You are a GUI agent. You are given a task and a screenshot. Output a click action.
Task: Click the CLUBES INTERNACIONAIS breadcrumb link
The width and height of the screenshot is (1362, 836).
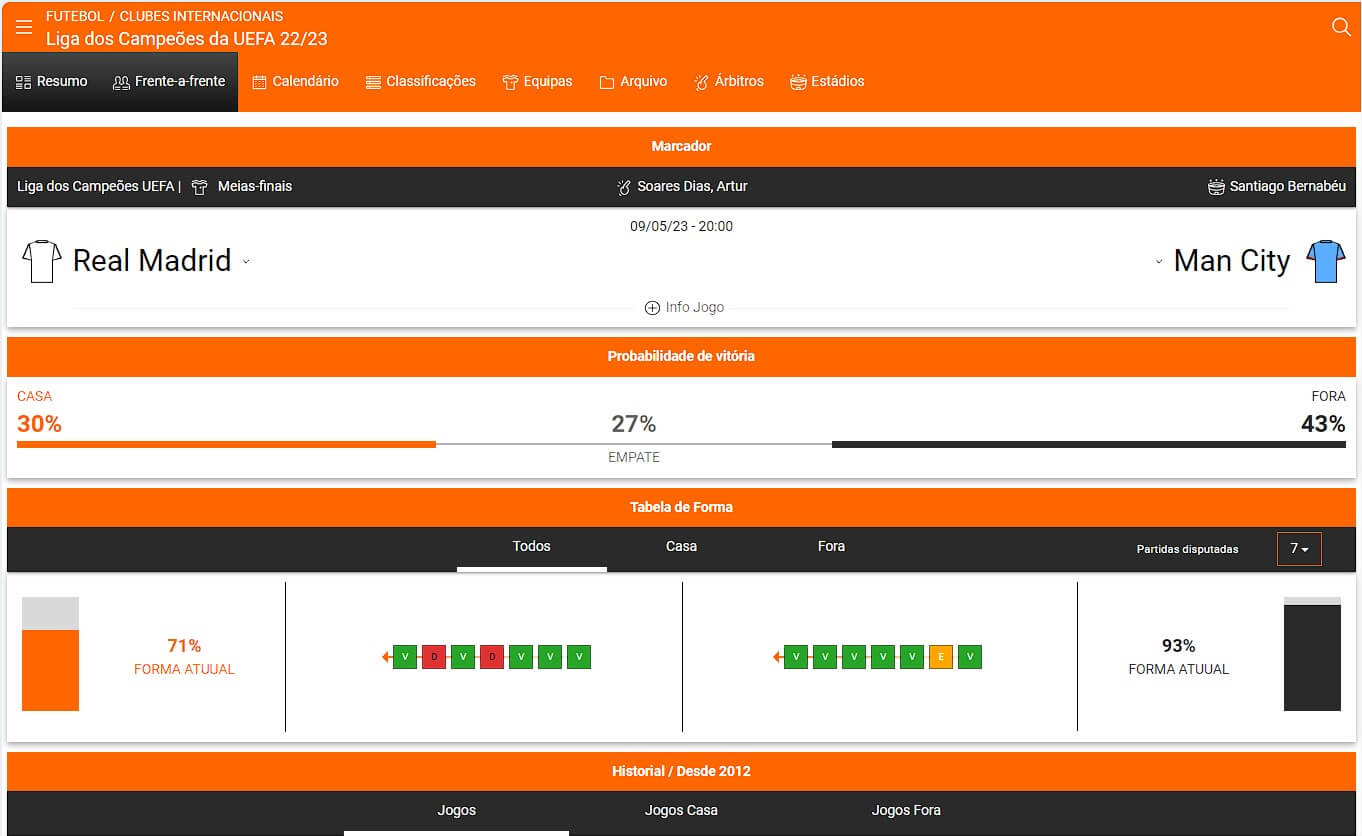point(202,16)
